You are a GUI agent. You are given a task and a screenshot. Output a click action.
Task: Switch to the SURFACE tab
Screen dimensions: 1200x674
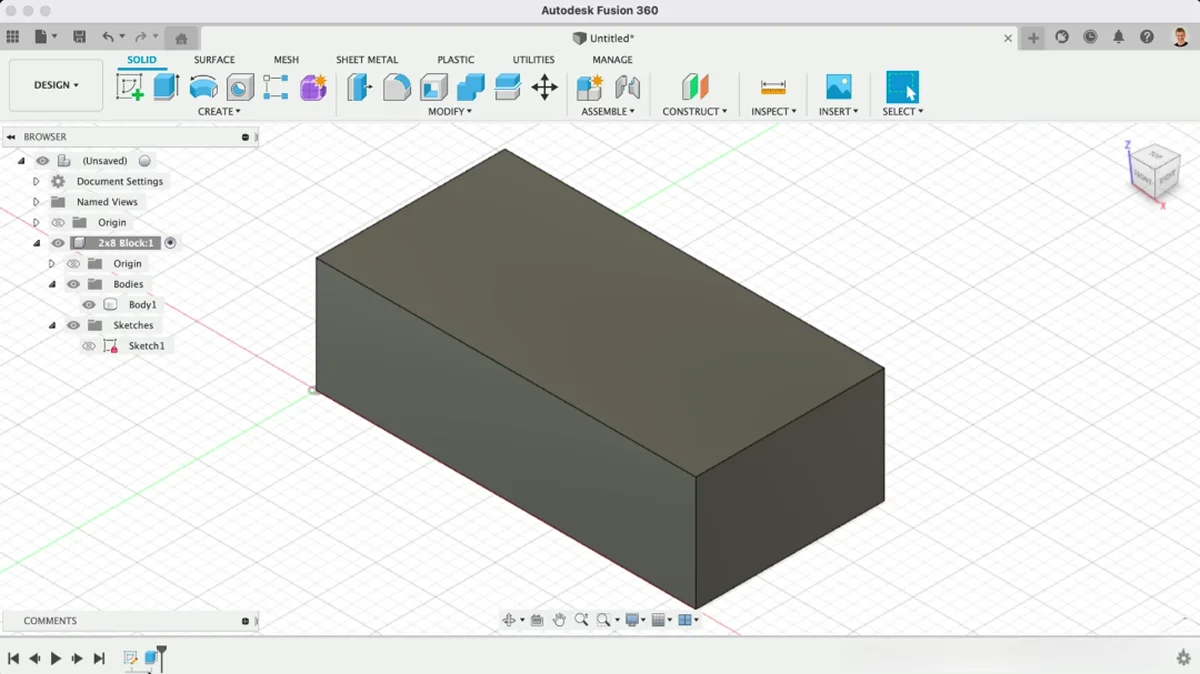tap(214, 60)
